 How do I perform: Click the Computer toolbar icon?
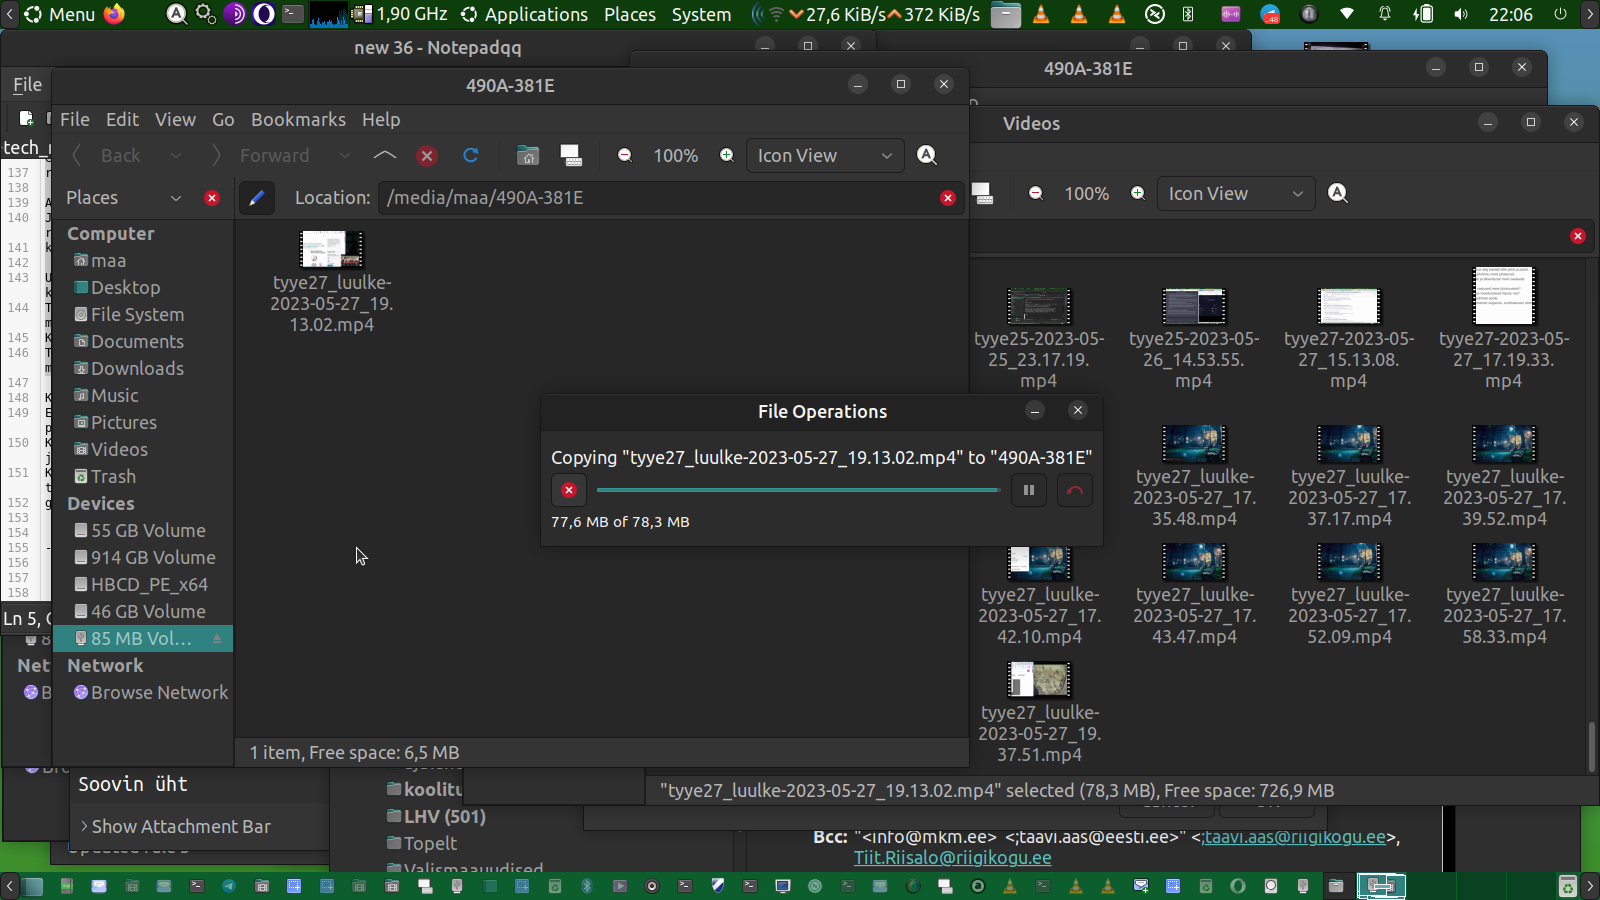point(571,155)
